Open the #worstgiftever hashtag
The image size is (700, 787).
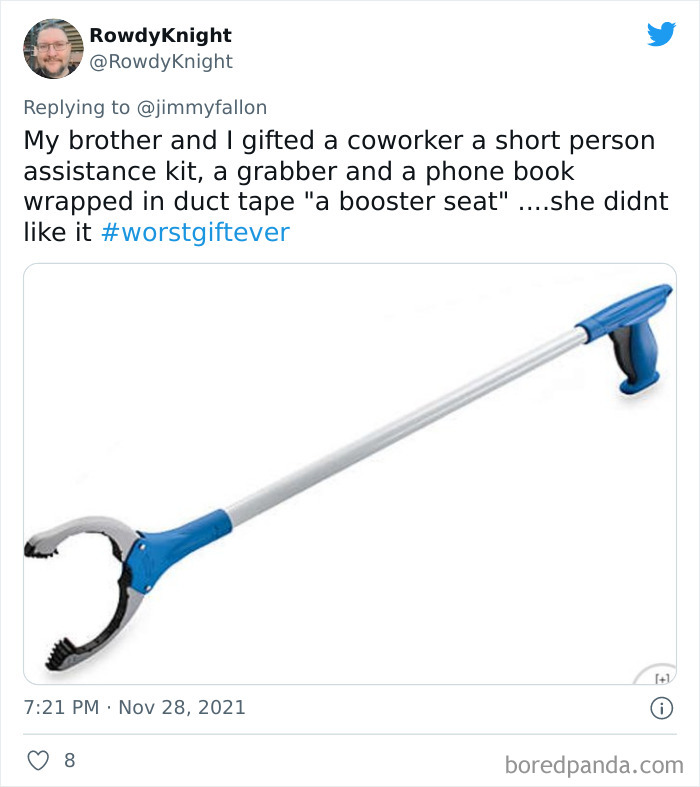[195, 232]
